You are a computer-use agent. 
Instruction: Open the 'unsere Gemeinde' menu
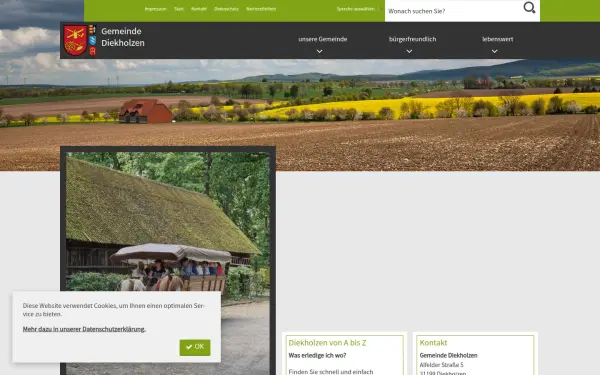[x=323, y=39]
